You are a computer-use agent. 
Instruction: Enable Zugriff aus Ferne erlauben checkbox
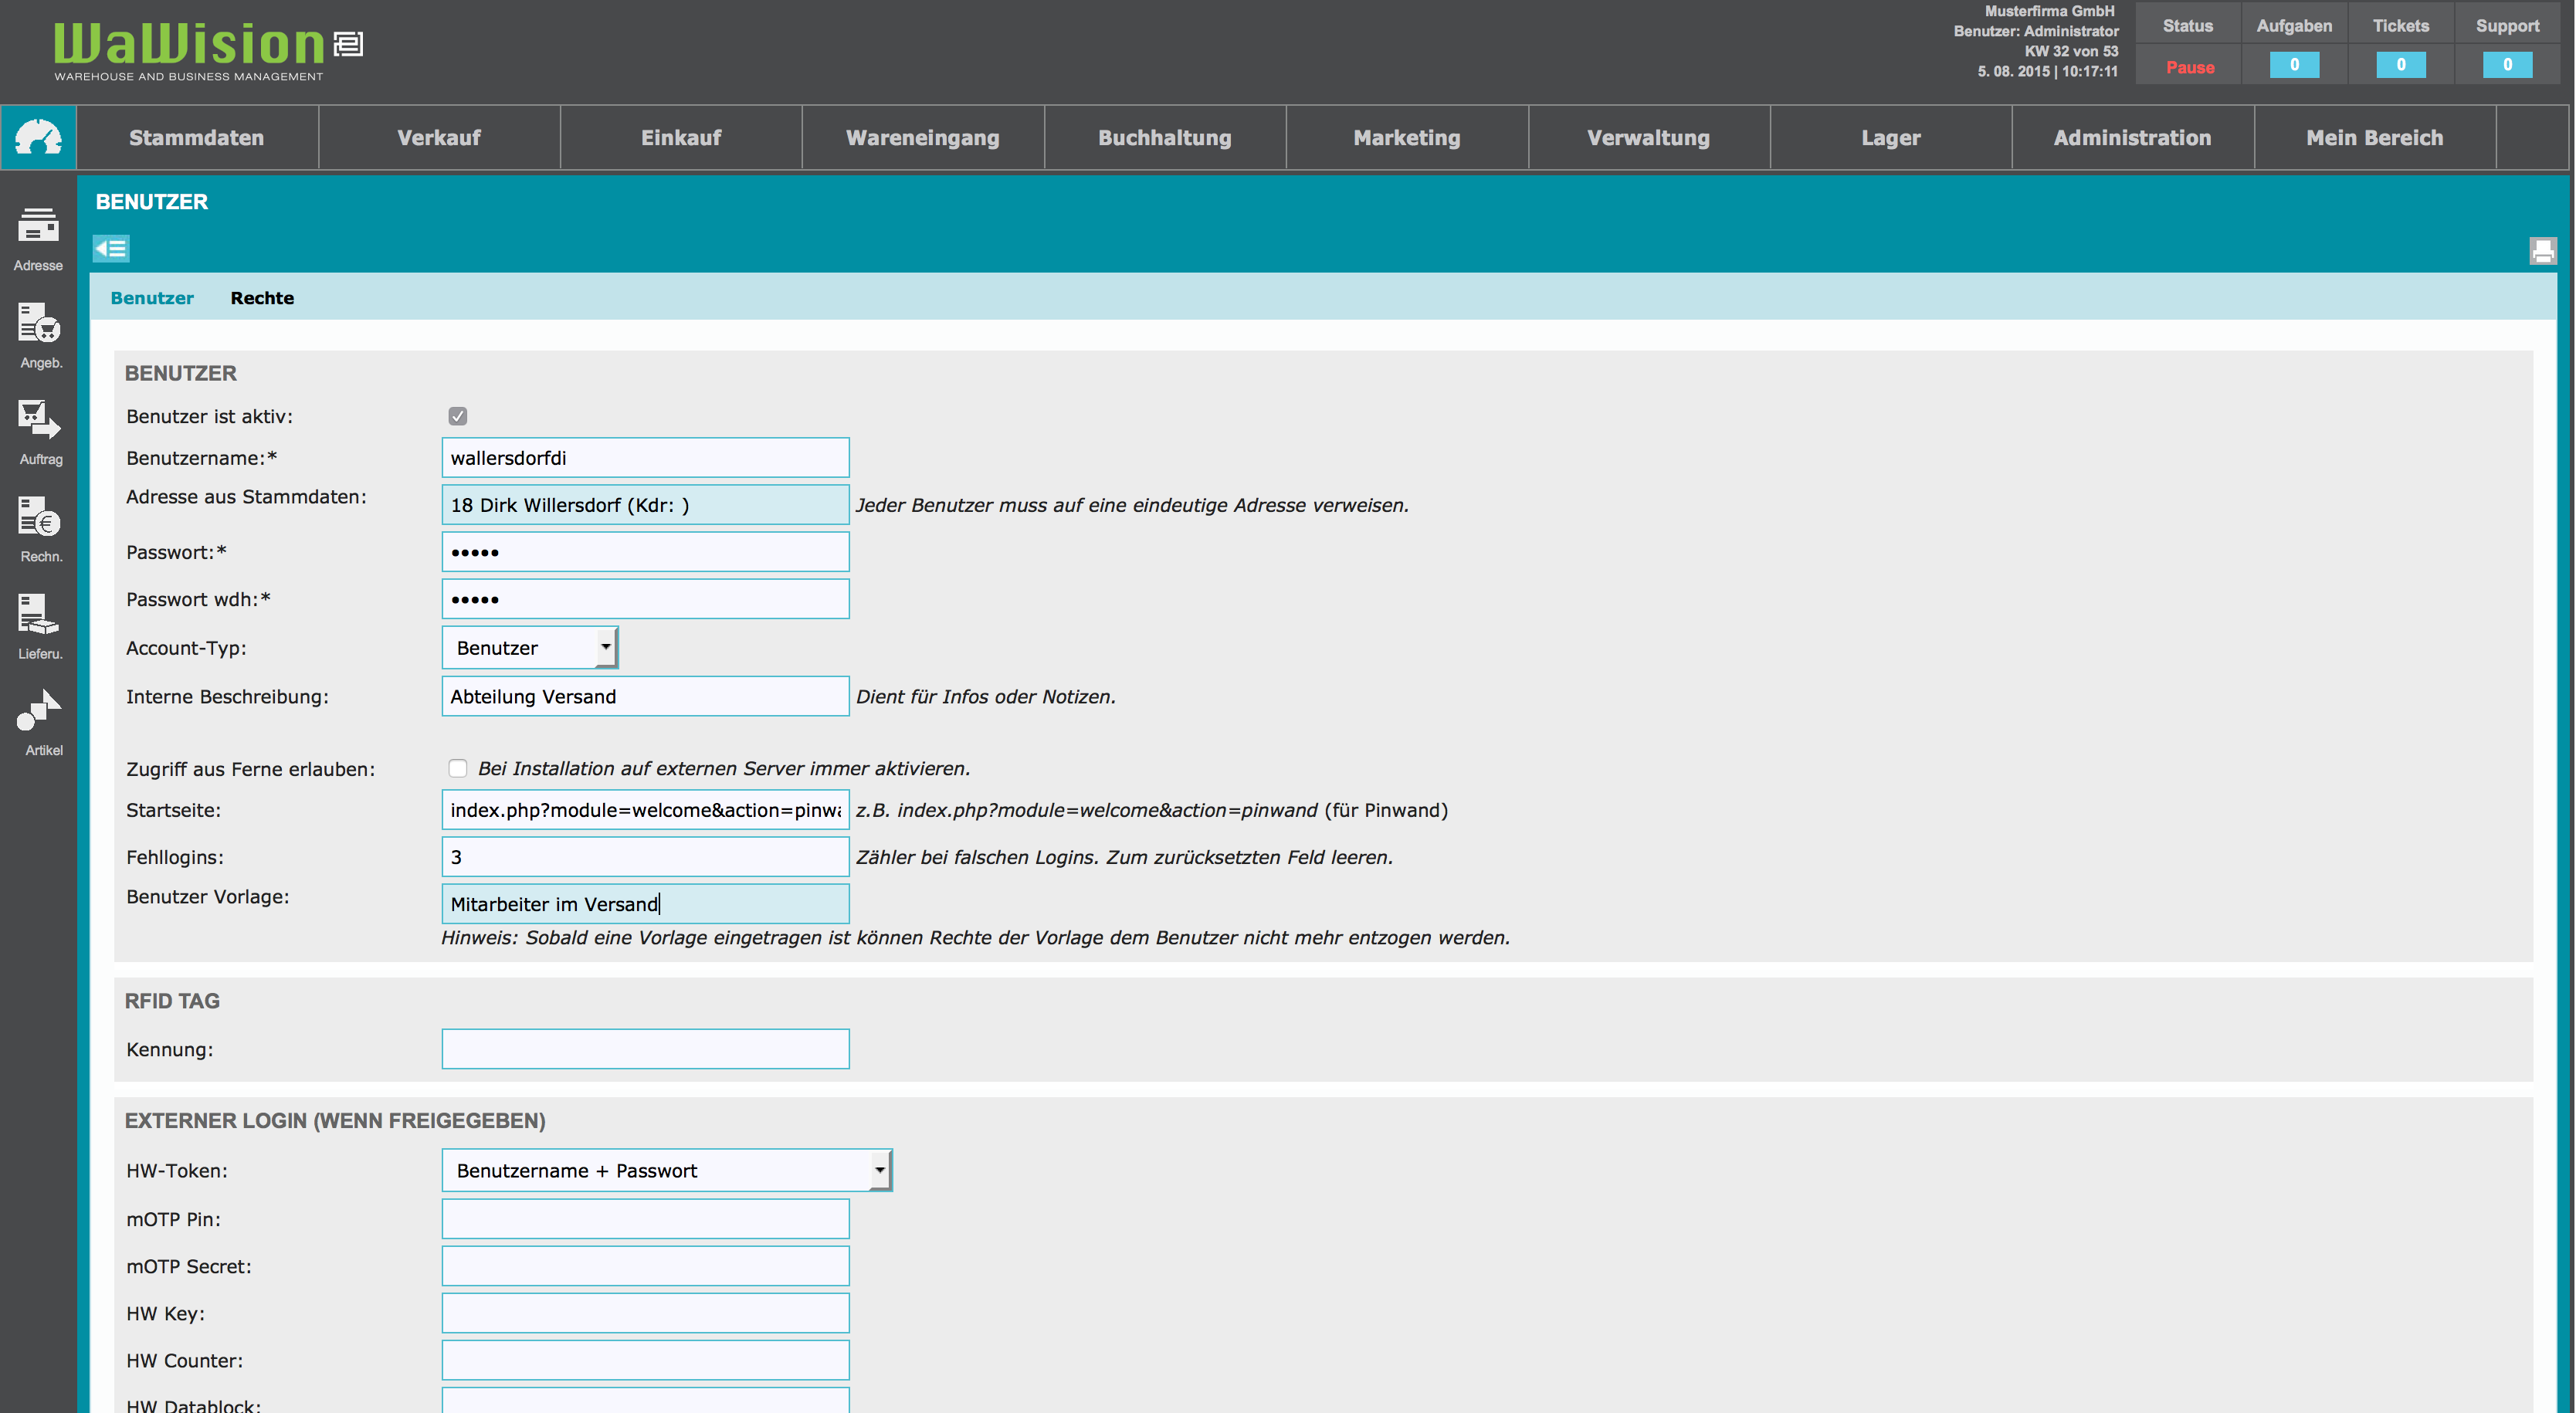coord(457,768)
